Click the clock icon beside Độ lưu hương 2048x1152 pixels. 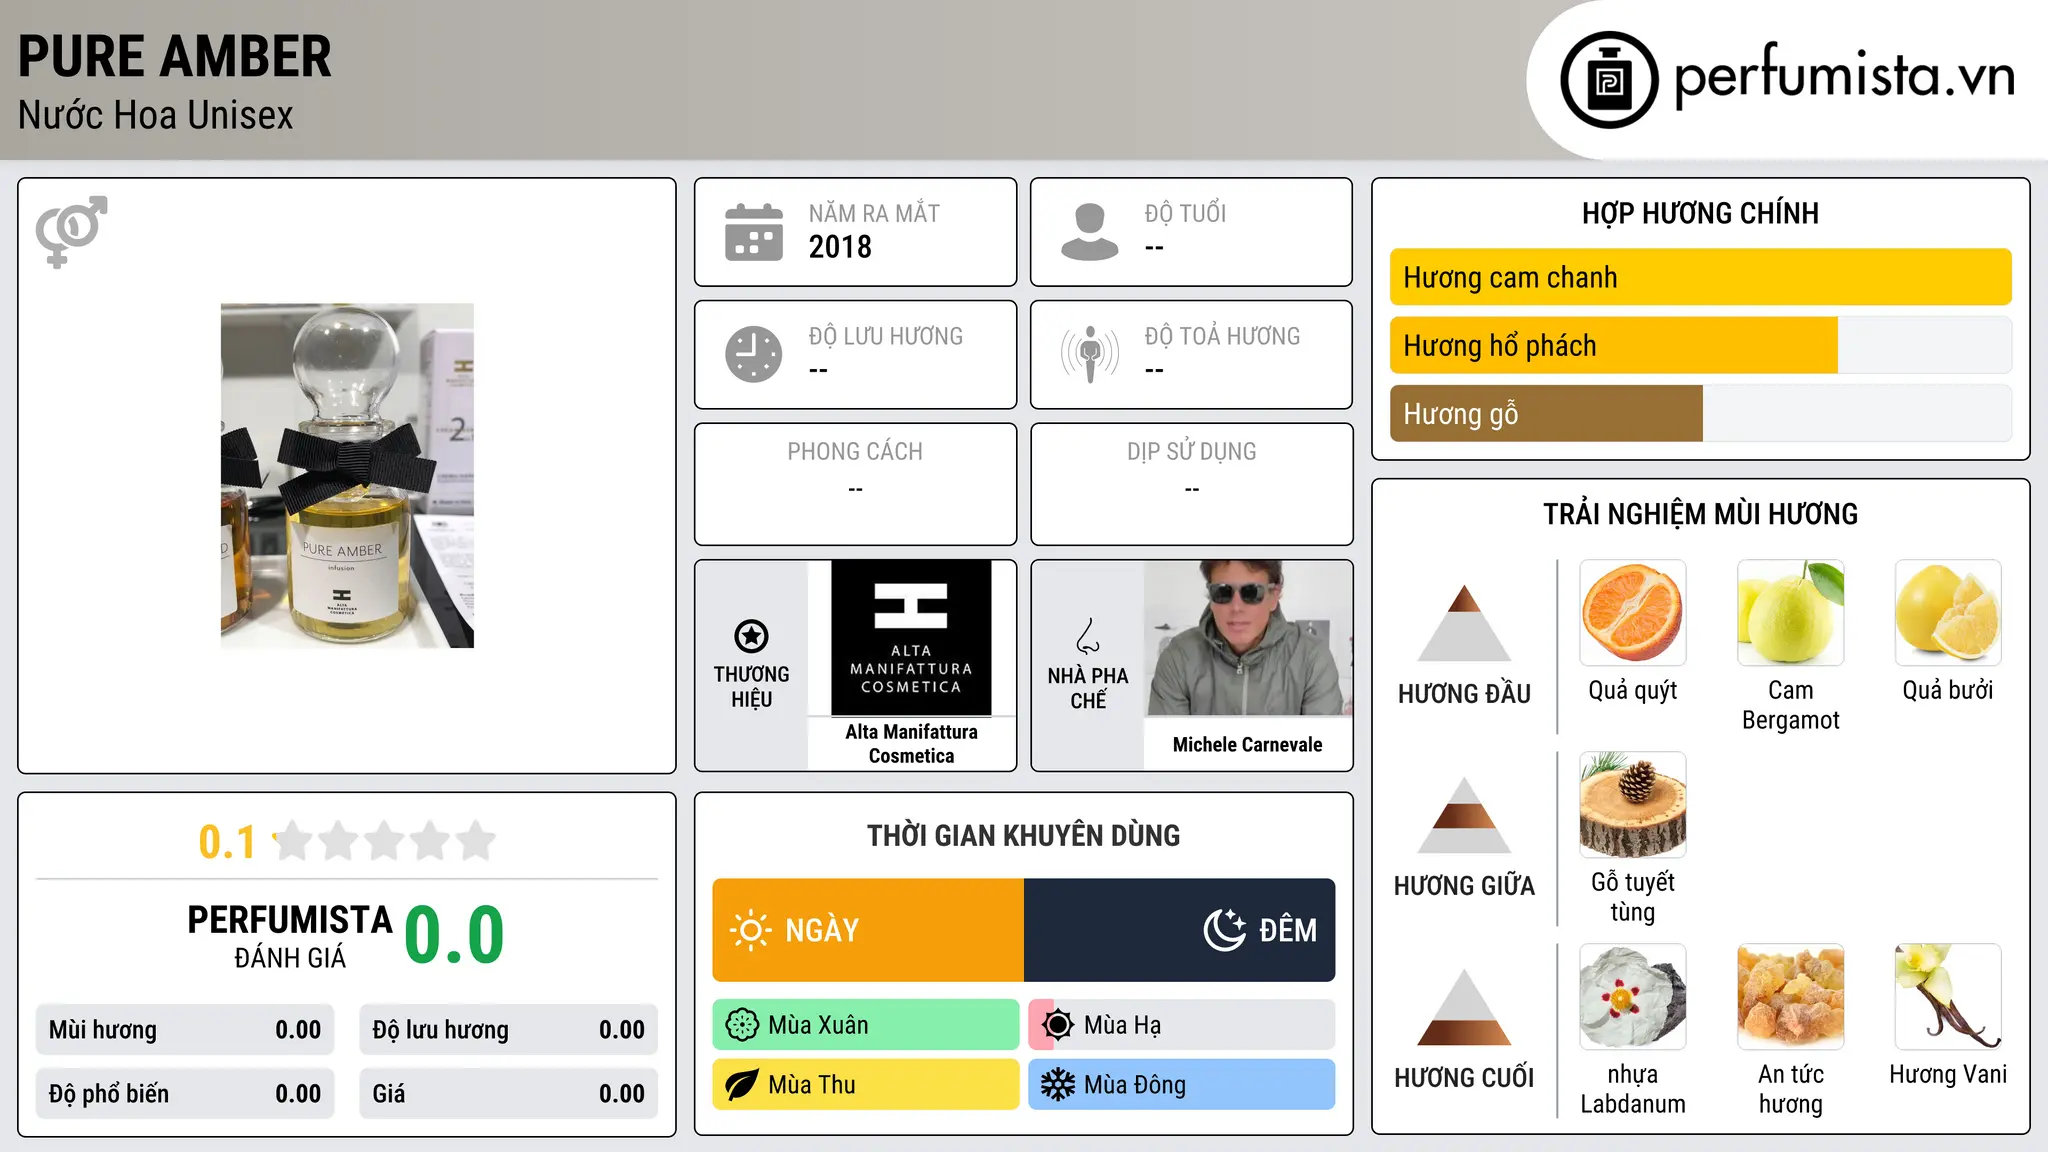coord(754,354)
